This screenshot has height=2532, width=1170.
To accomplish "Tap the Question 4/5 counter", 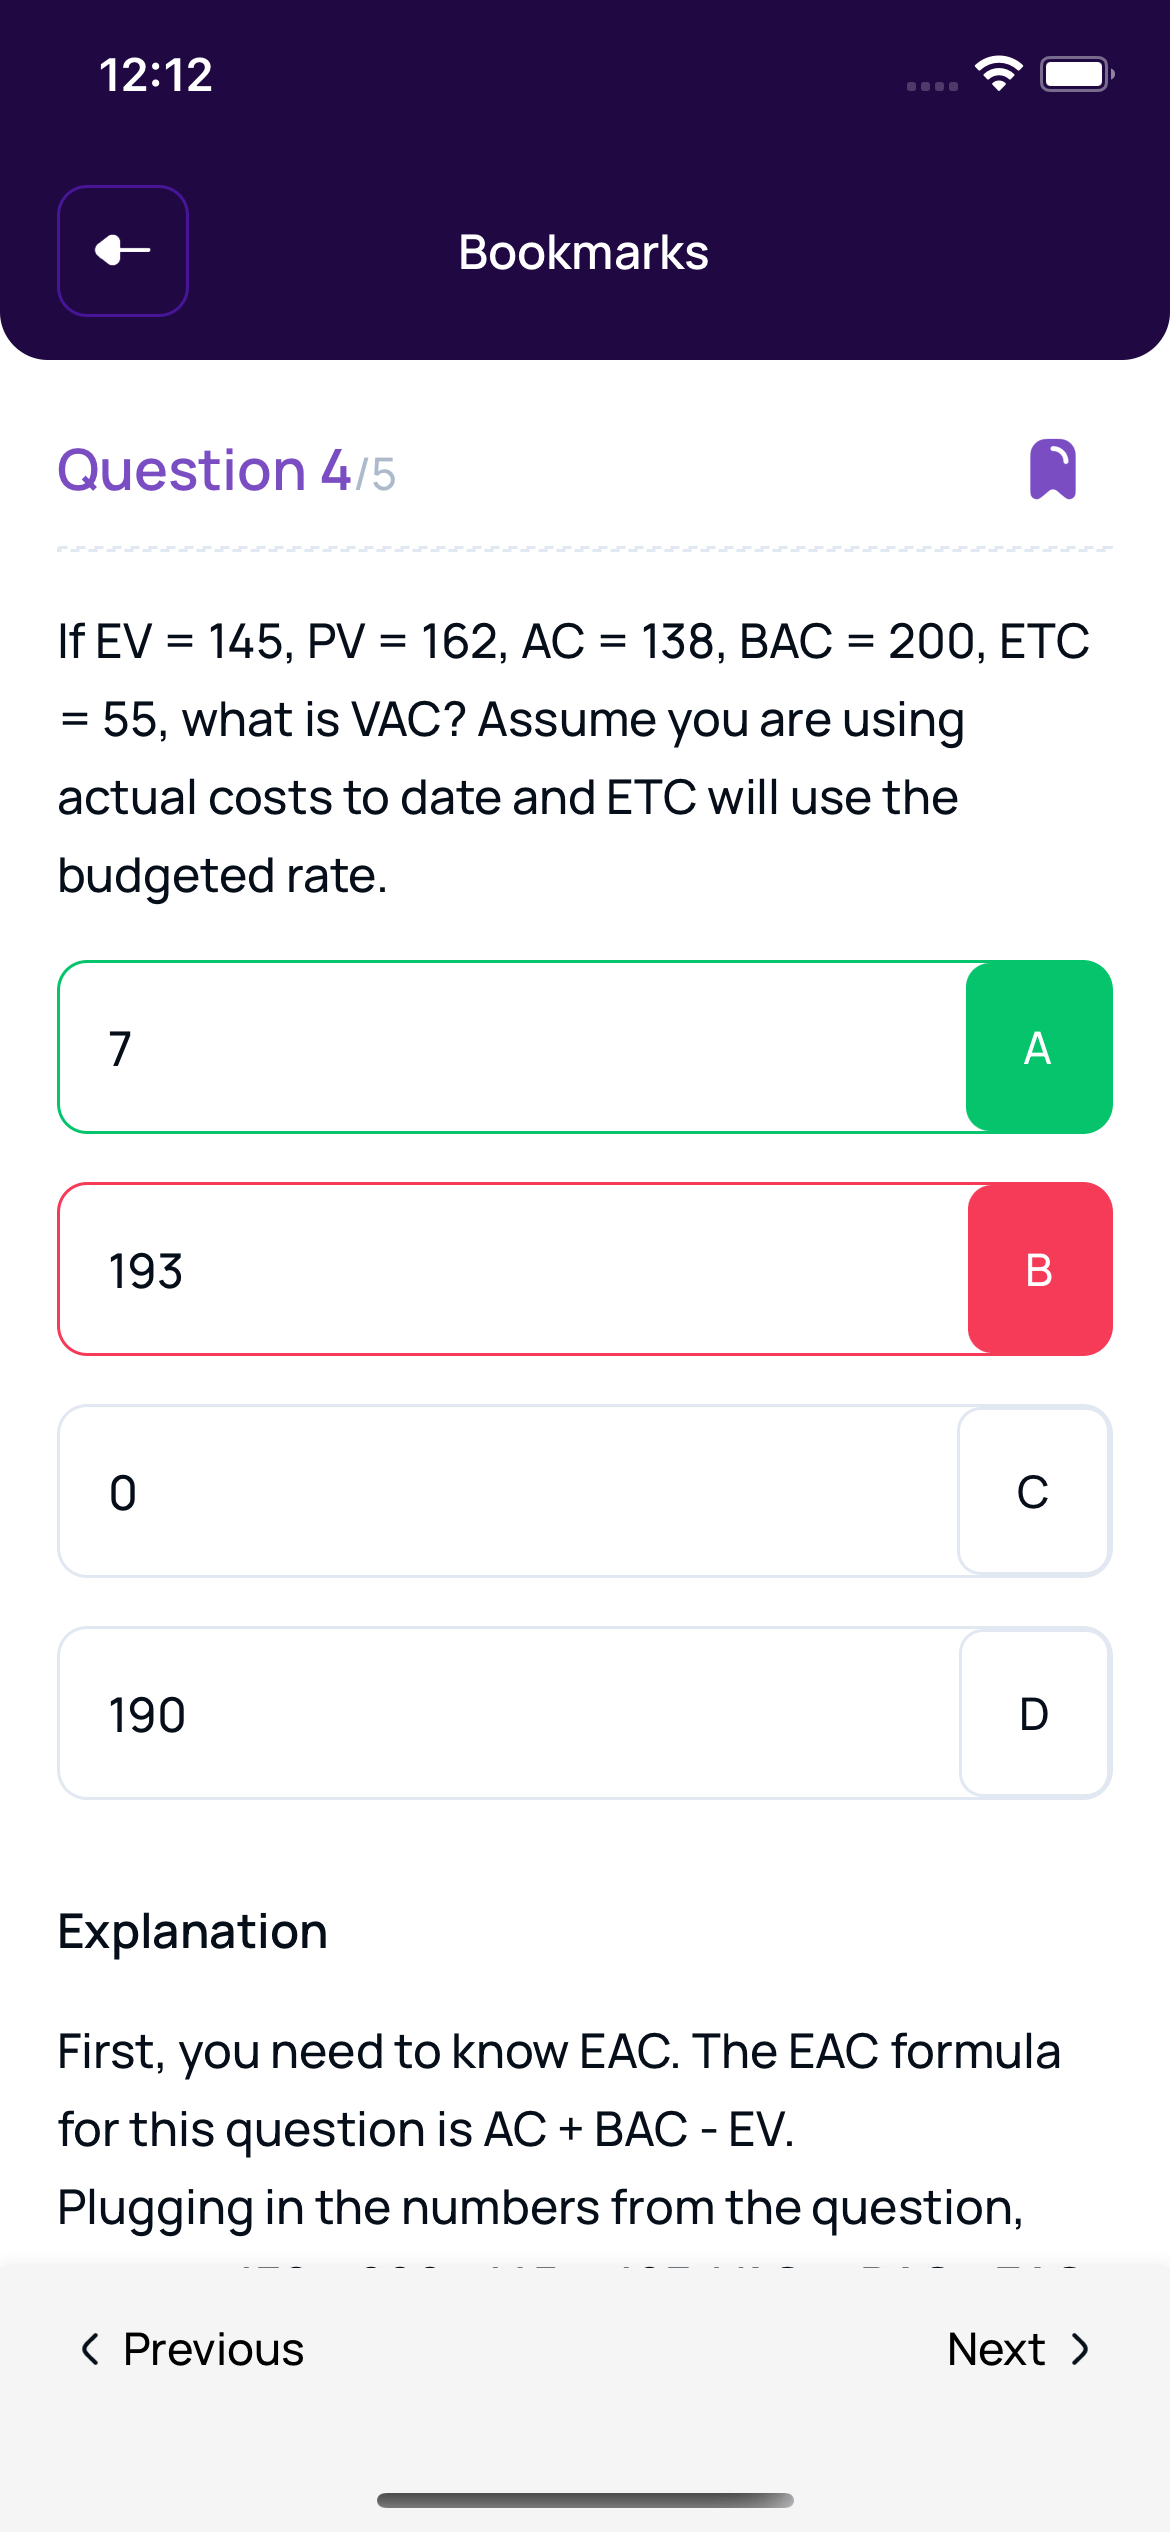I will pyautogui.click(x=227, y=470).
